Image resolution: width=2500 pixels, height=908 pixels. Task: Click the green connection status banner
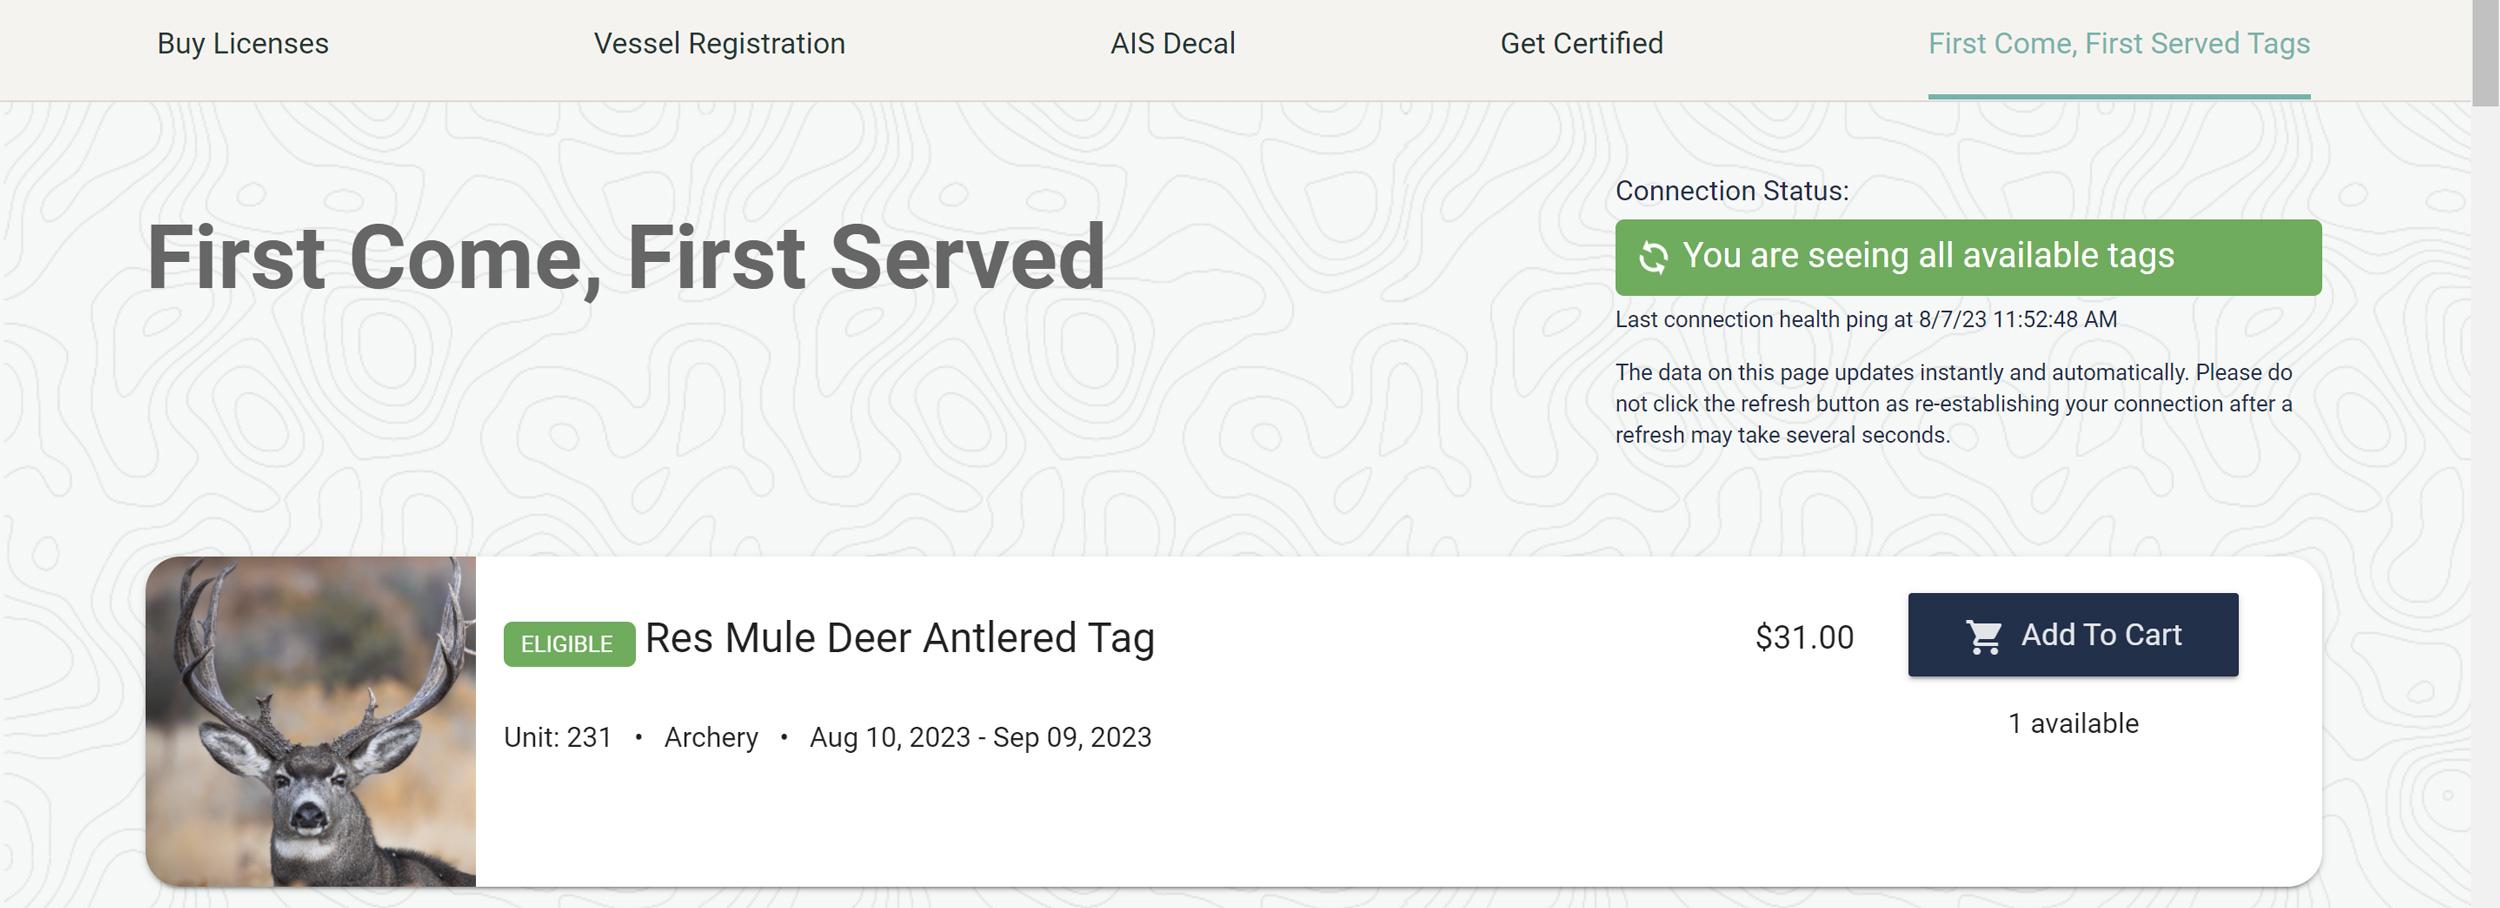point(1967,257)
